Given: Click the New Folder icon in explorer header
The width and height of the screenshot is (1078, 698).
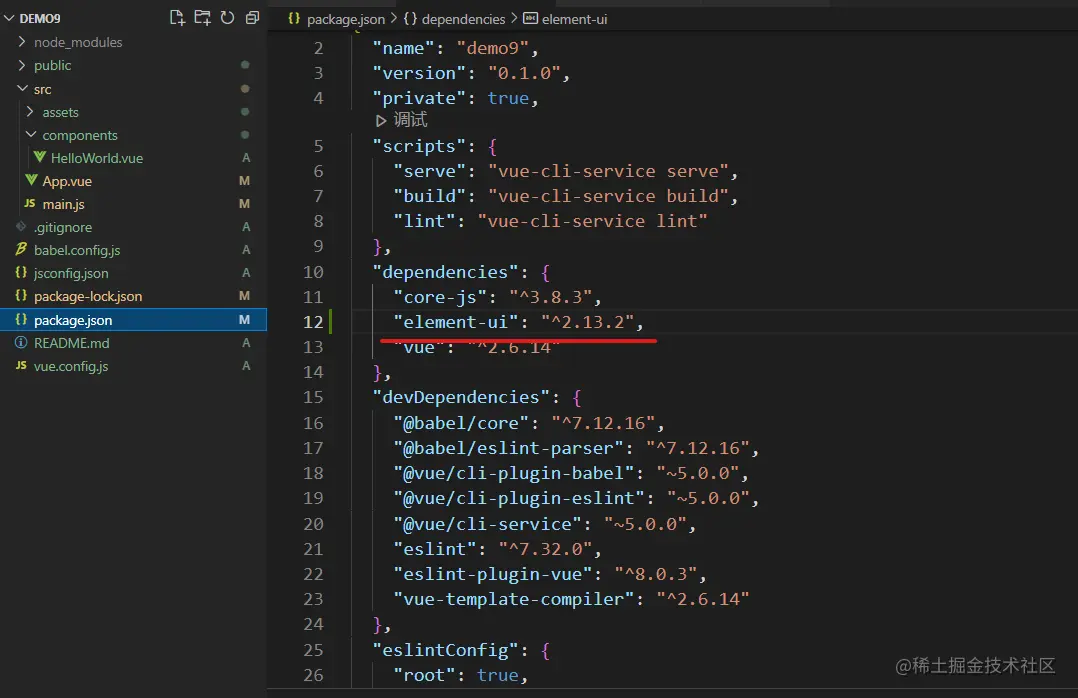Looking at the screenshot, I should click(202, 18).
